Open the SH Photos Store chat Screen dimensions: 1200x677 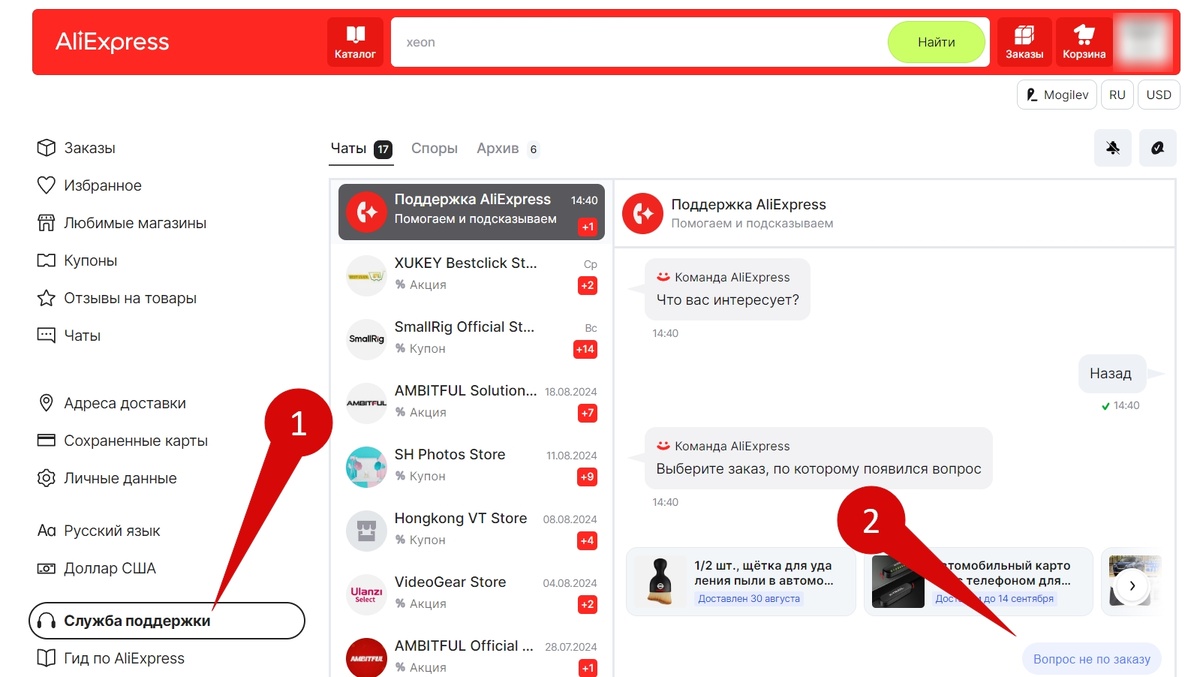tap(471, 466)
